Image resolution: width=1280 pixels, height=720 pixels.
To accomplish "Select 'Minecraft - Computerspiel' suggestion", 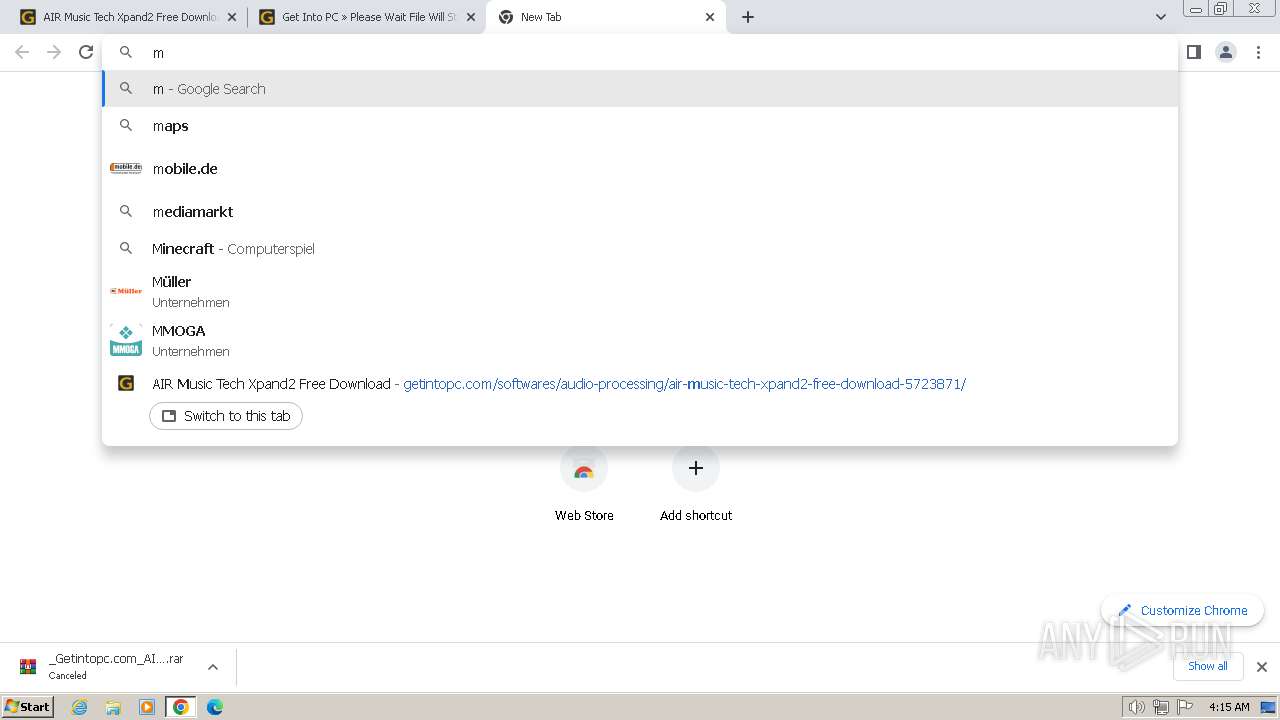I will coord(640,248).
